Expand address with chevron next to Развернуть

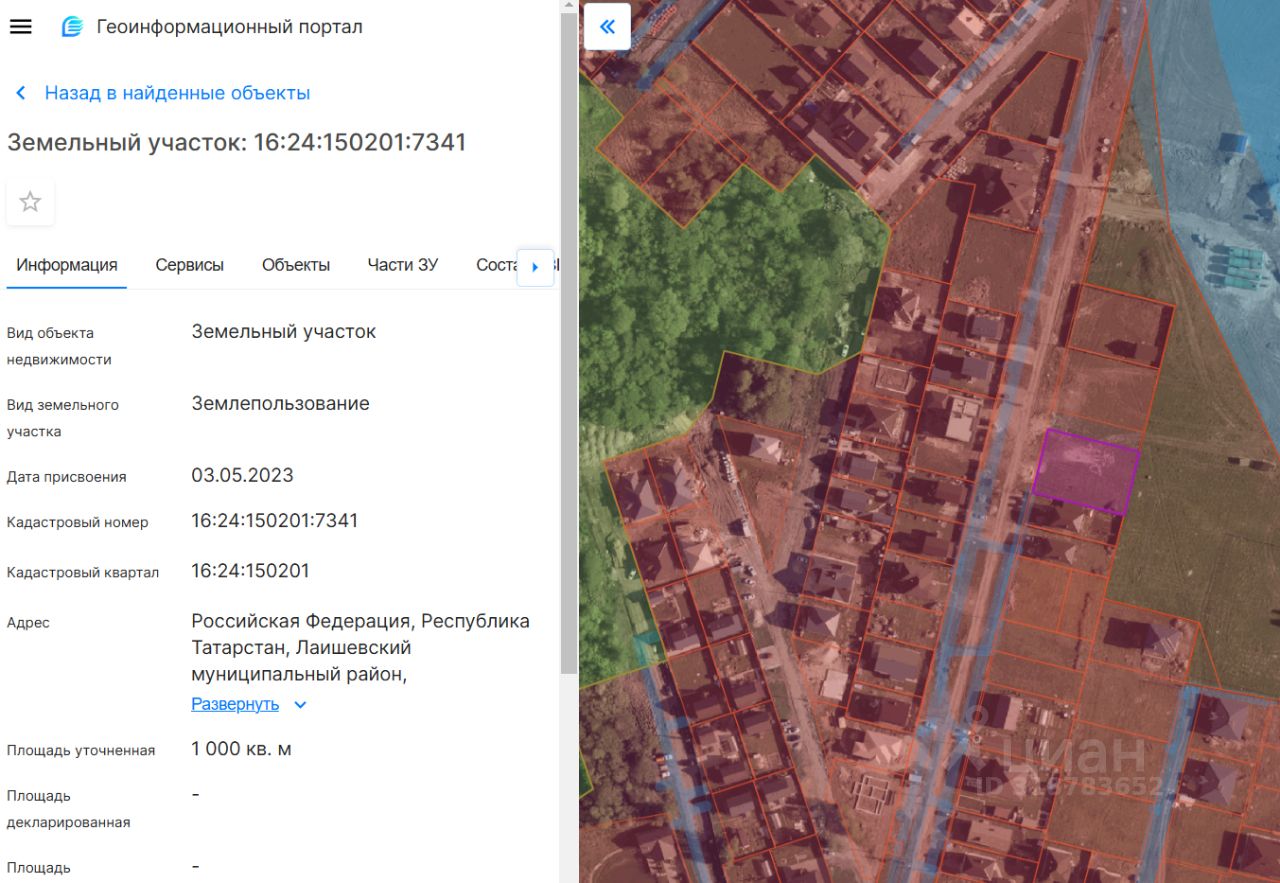click(300, 705)
